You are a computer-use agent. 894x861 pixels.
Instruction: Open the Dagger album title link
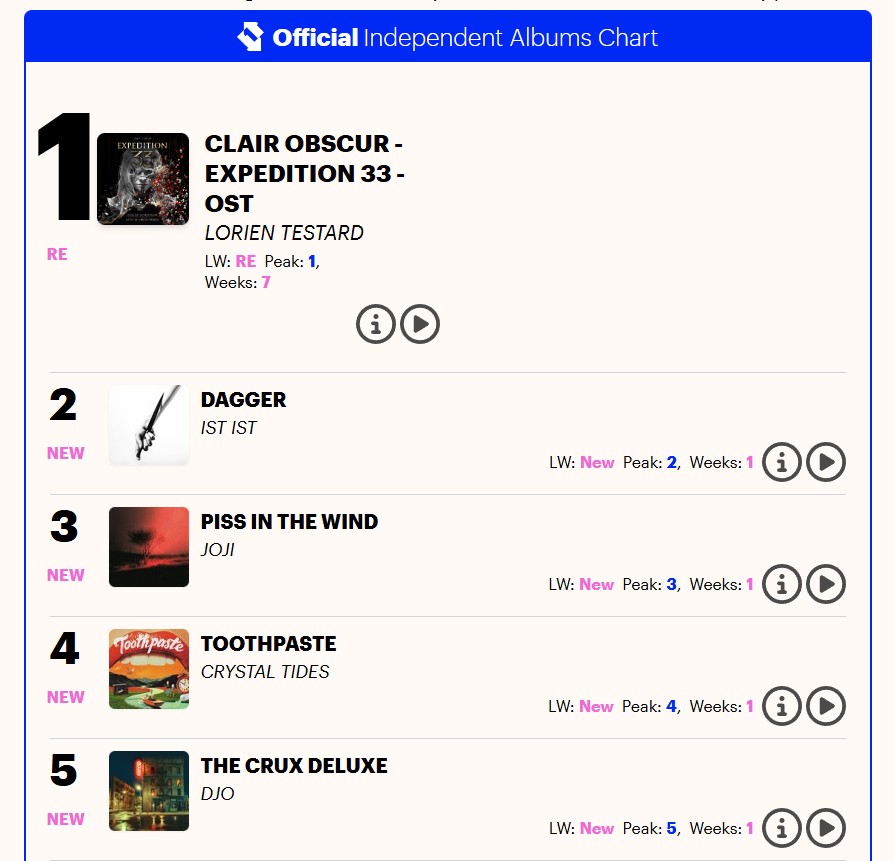click(x=244, y=400)
